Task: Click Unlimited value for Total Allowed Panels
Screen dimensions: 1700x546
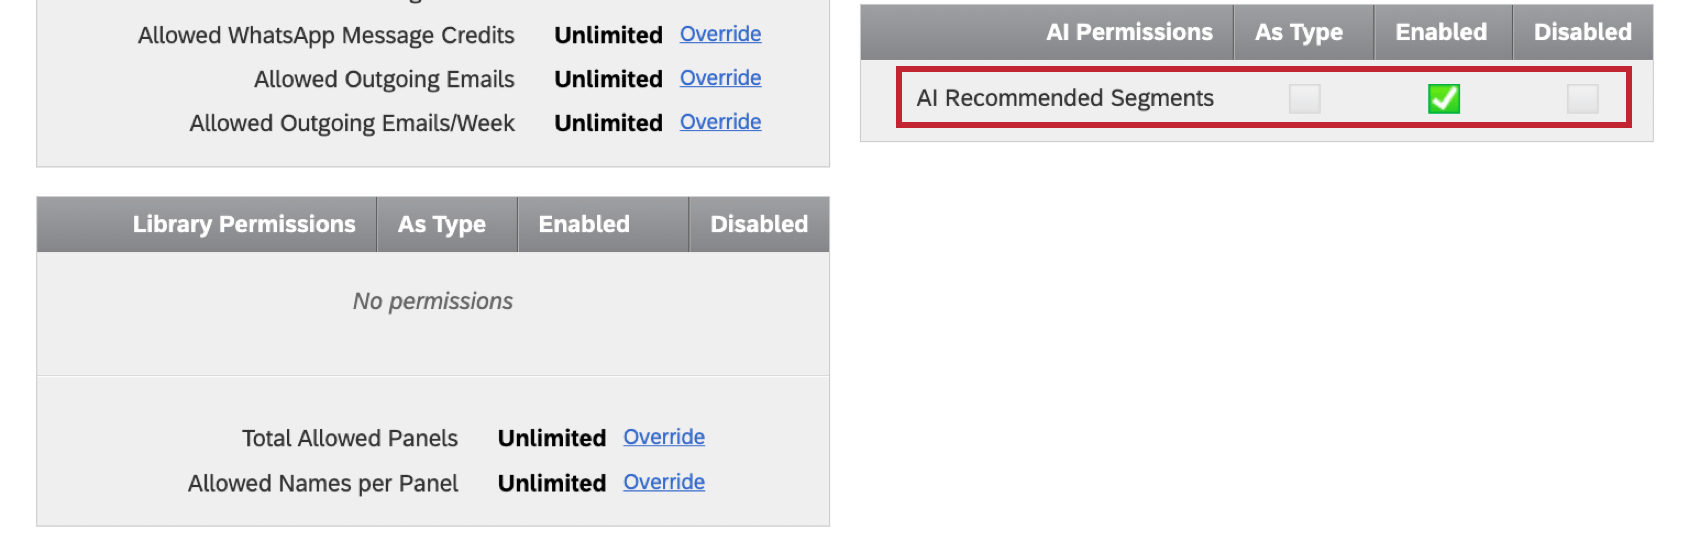Action: click(x=552, y=438)
